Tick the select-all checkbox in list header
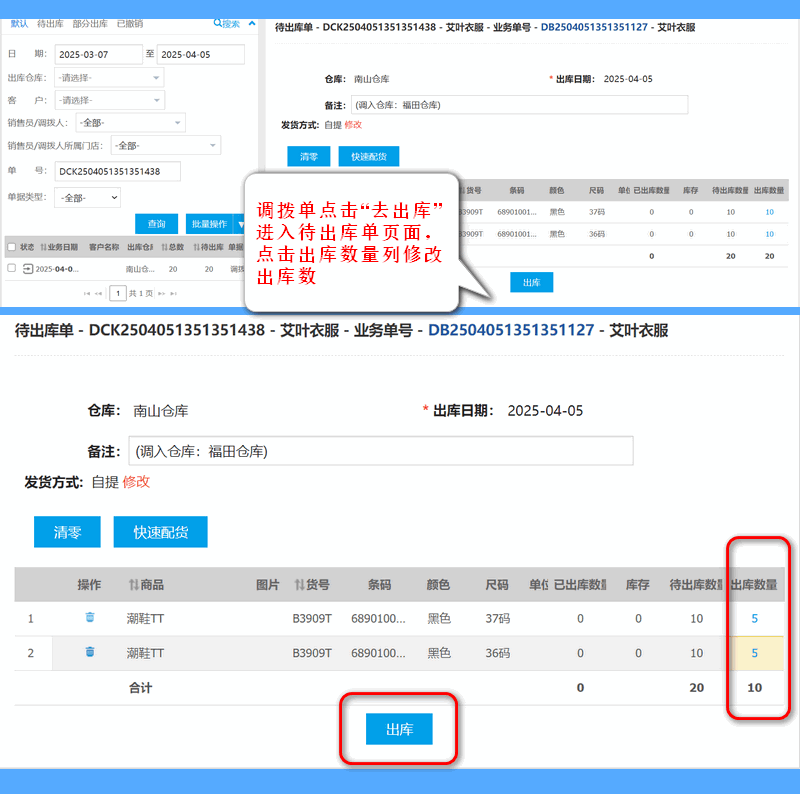Image resolution: width=800 pixels, height=794 pixels. pos(12,247)
